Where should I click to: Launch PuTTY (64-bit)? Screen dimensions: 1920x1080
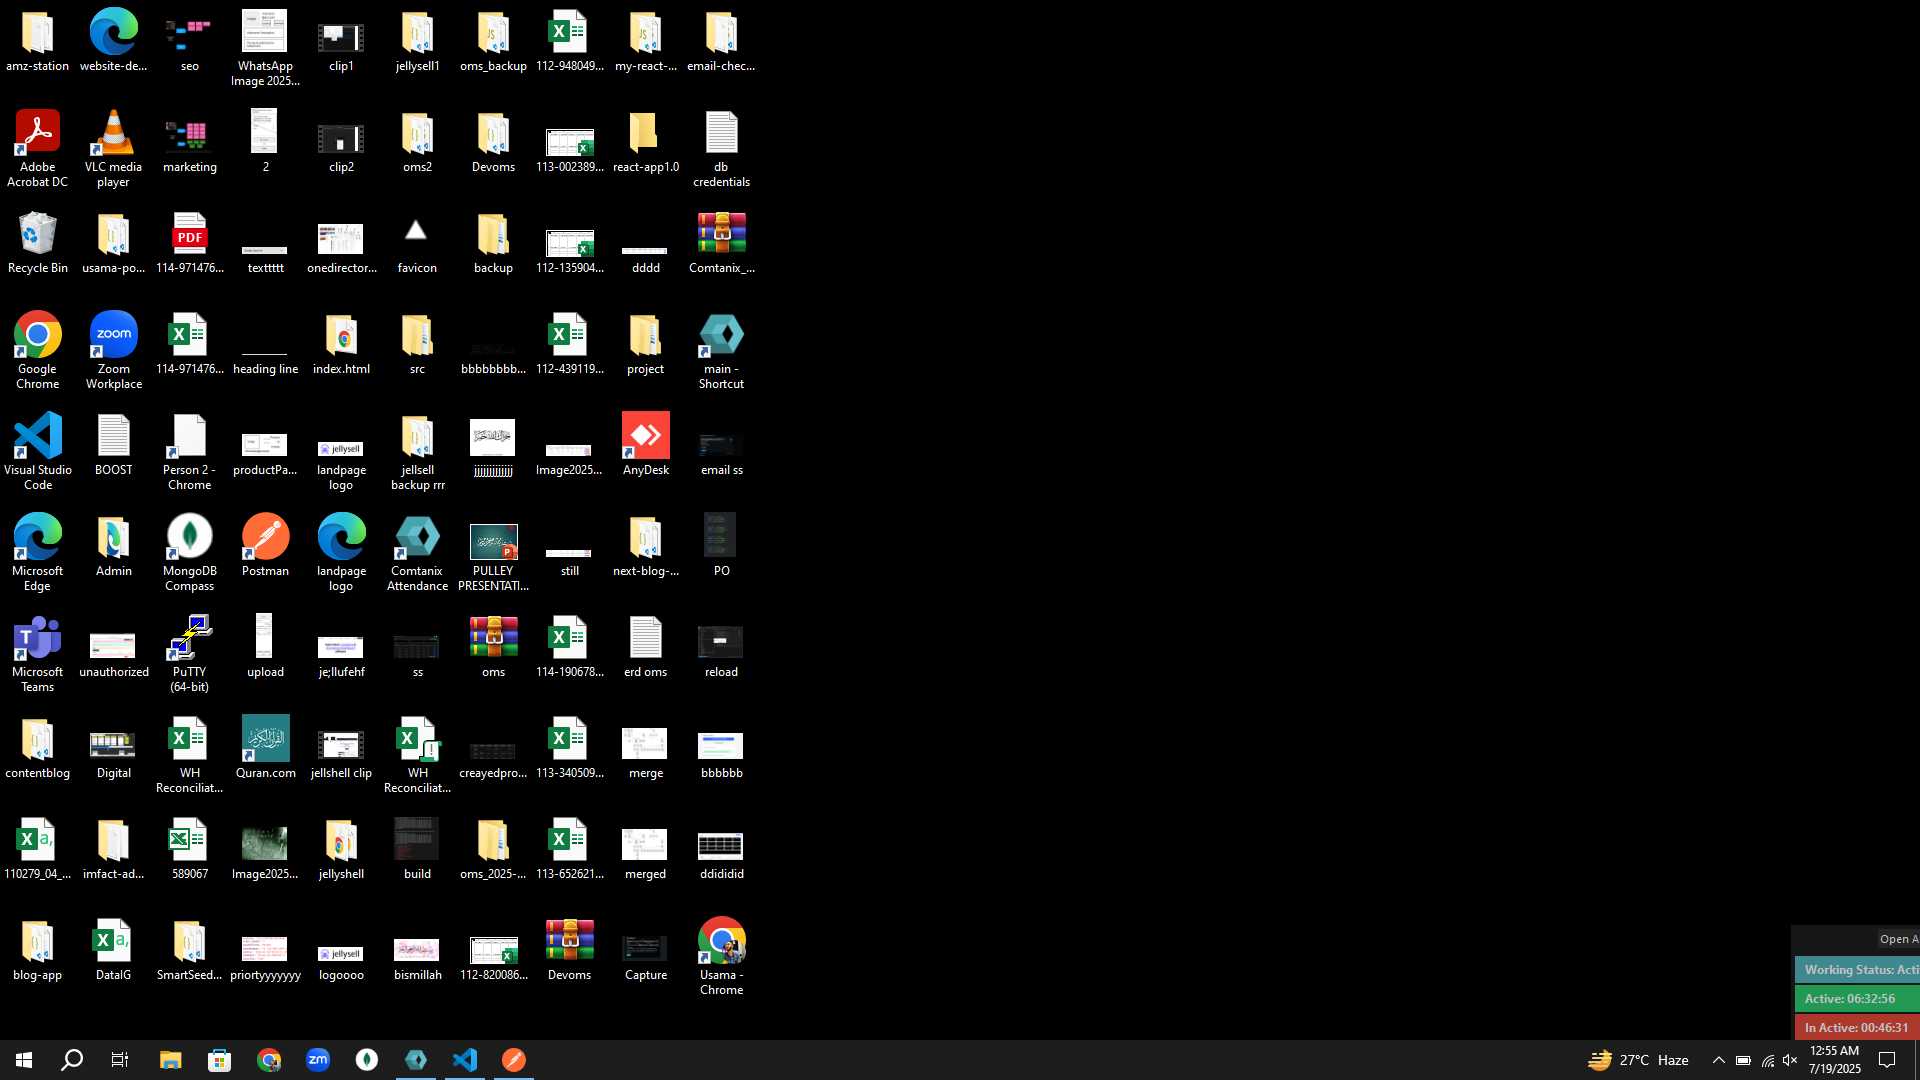coord(190,653)
